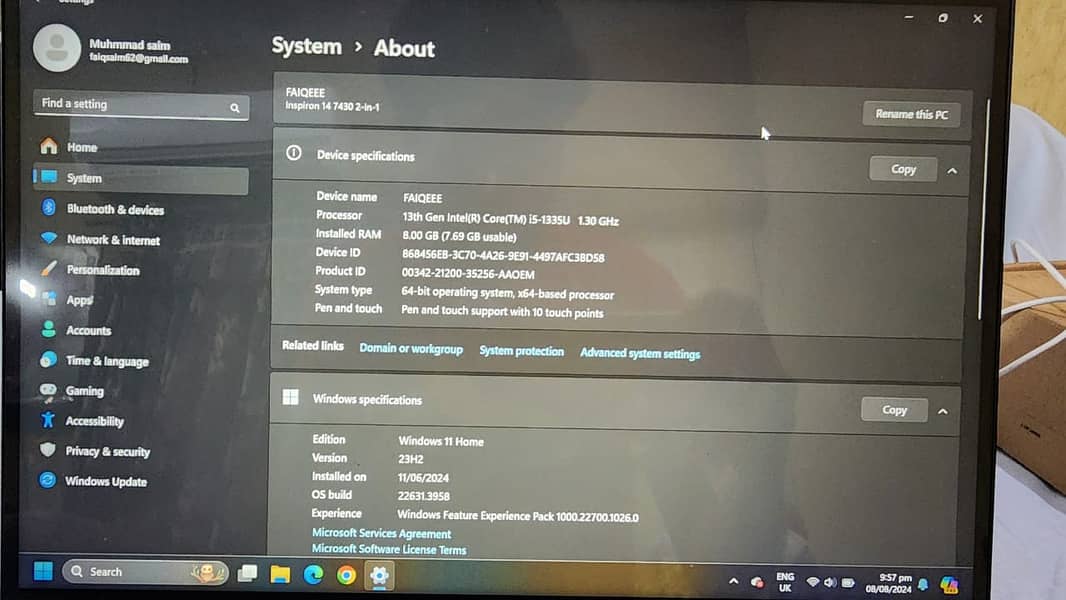The height and width of the screenshot is (600, 1066).
Task: Copy the device specifications
Action: point(903,169)
